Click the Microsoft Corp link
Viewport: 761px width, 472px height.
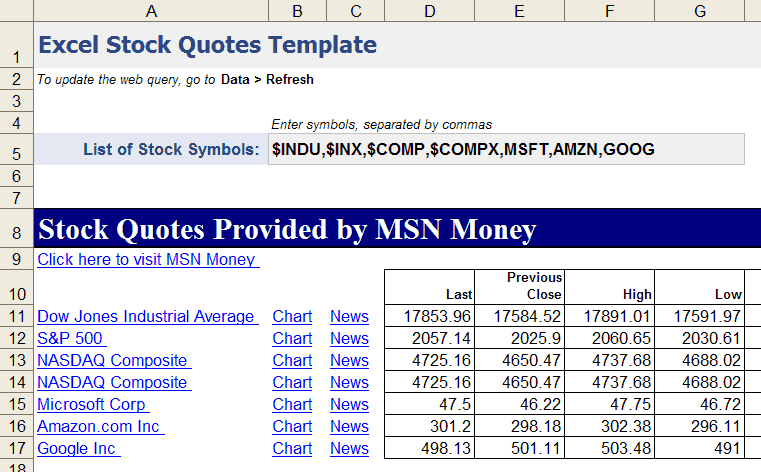click(x=91, y=405)
